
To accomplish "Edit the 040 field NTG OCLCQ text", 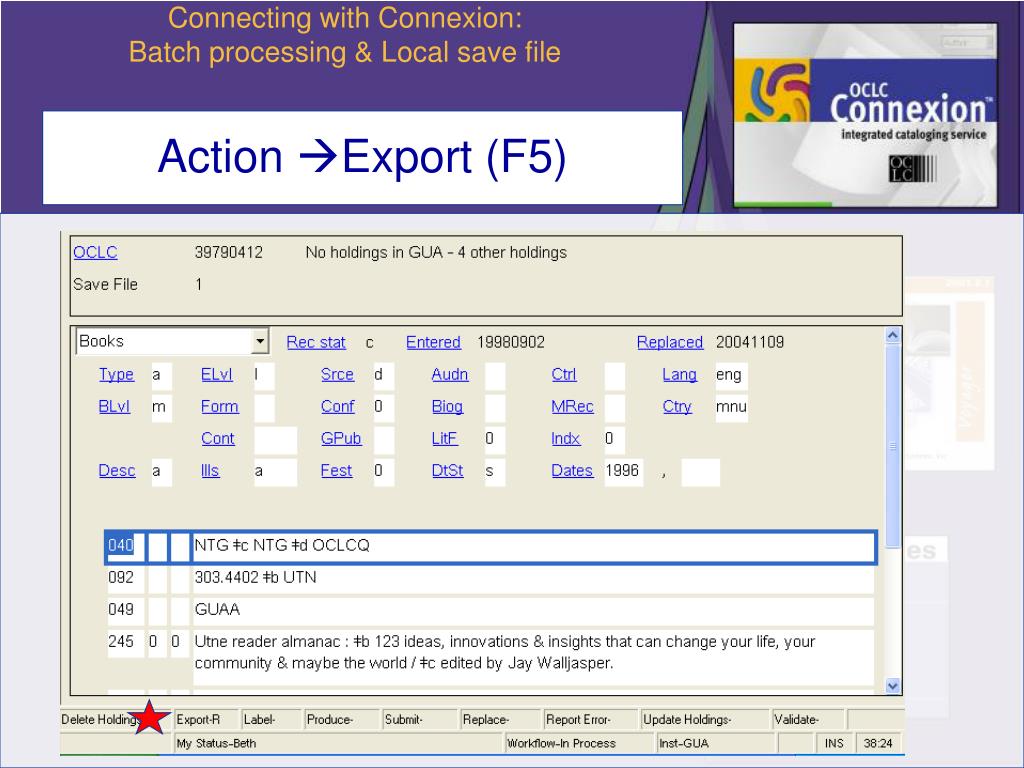I will tap(532, 547).
